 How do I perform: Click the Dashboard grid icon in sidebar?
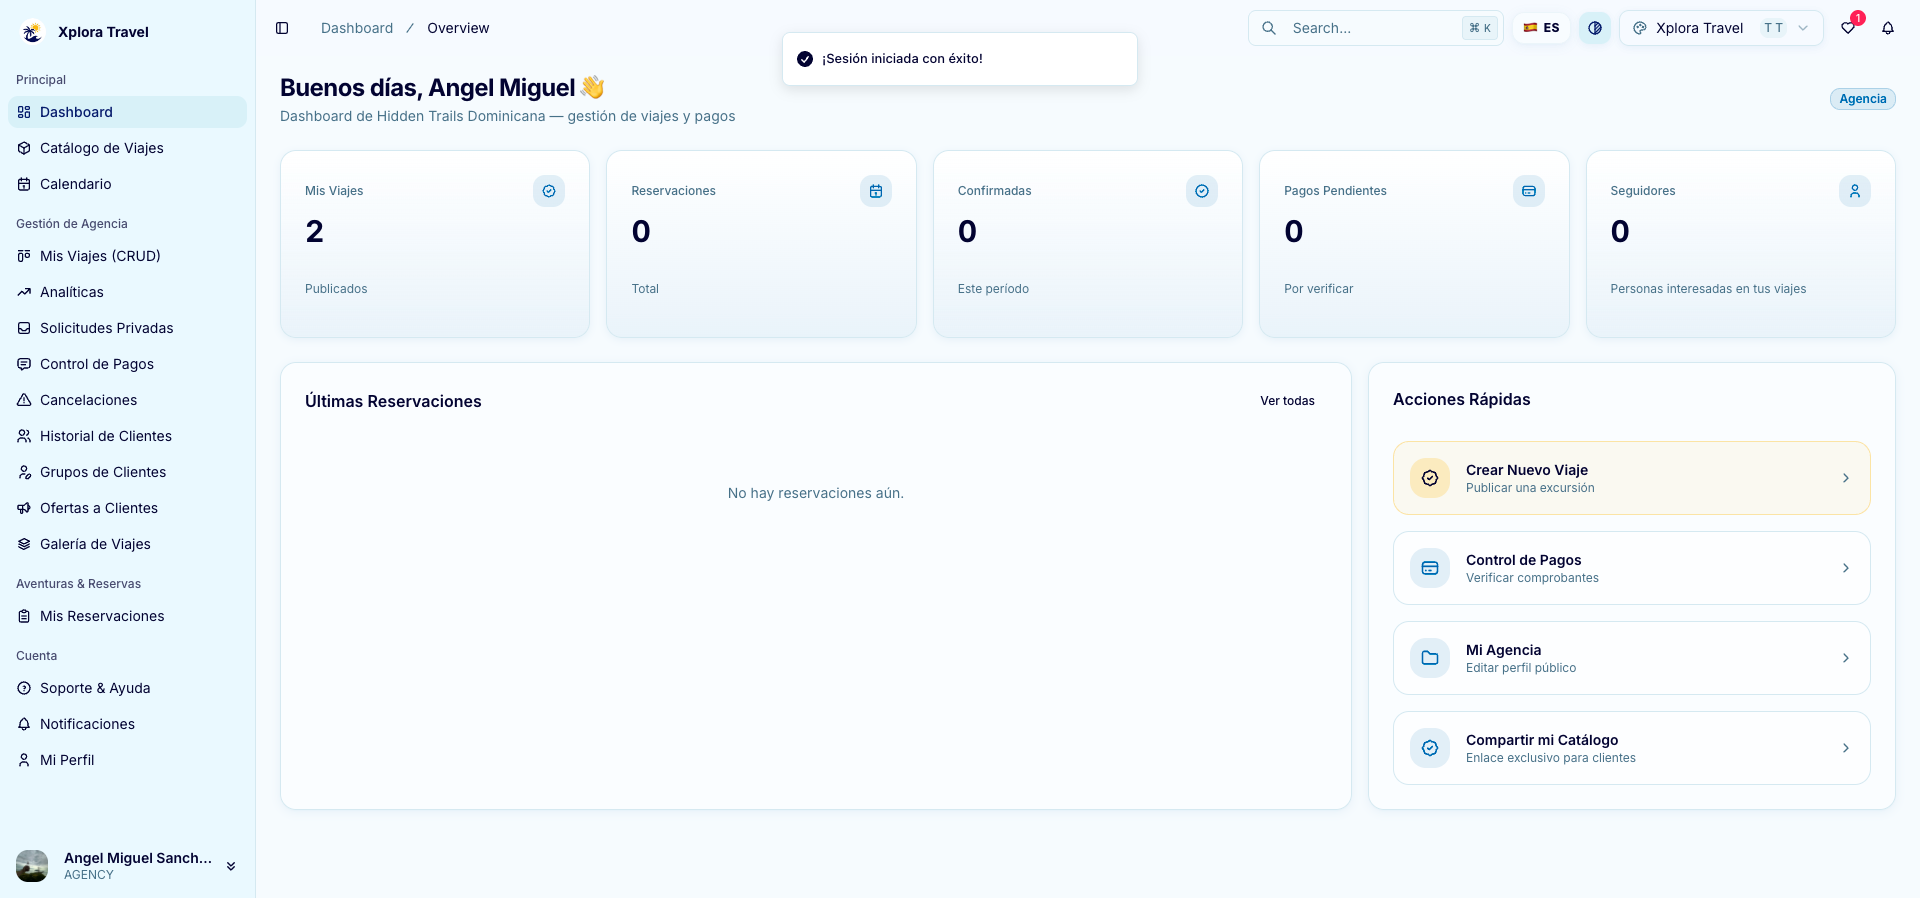point(24,112)
